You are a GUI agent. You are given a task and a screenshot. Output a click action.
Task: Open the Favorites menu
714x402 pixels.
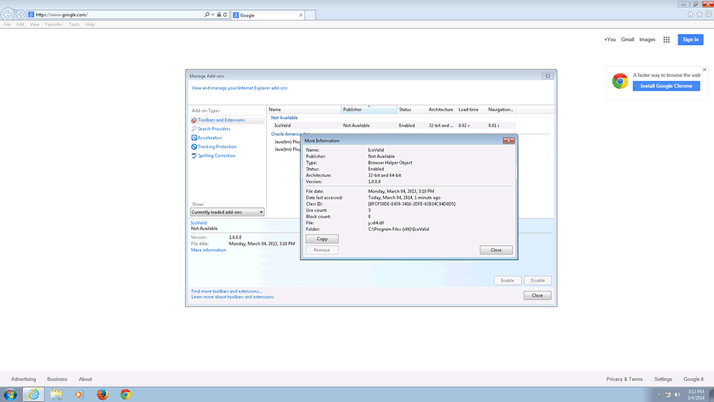(54, 24)
